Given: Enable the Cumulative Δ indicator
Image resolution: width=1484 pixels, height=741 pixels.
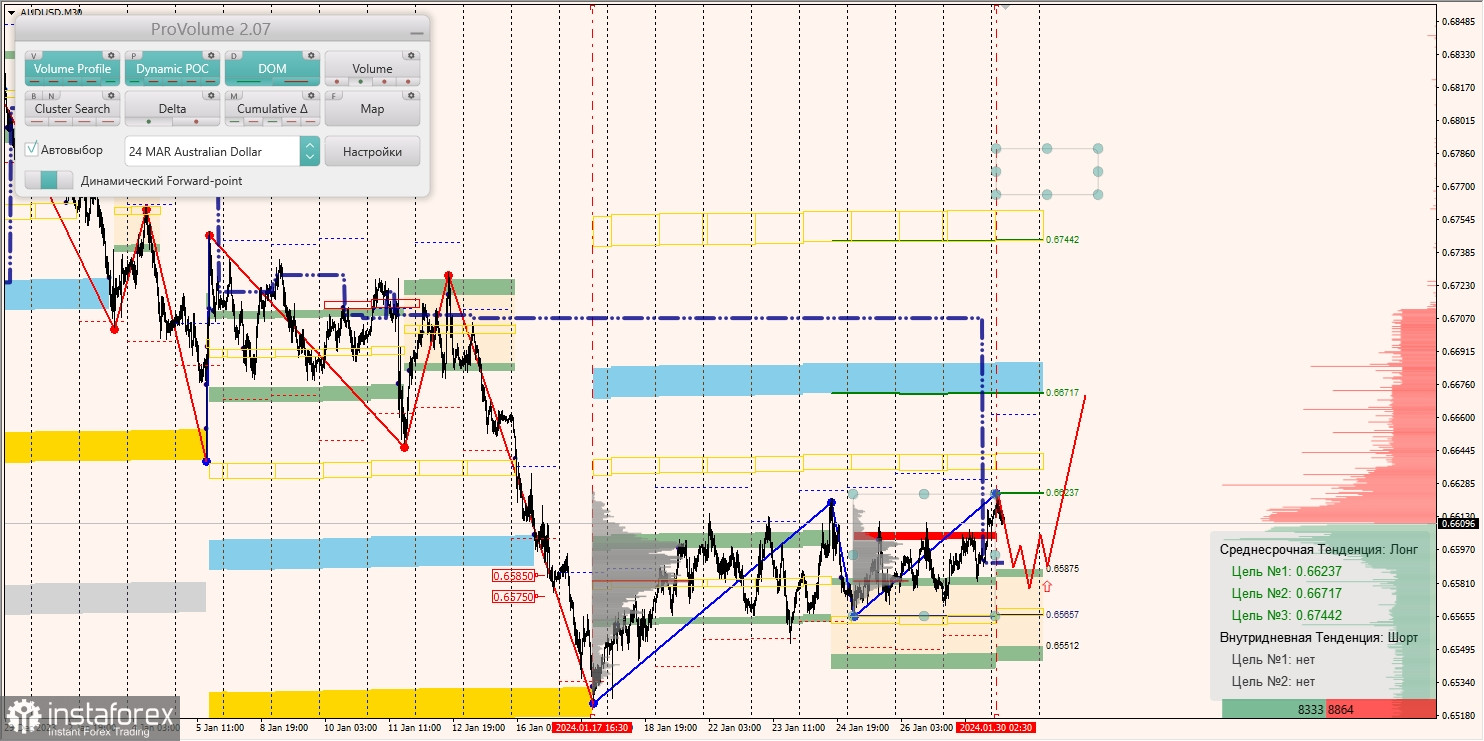Looking at the screenshot, I should coord(272,109).
